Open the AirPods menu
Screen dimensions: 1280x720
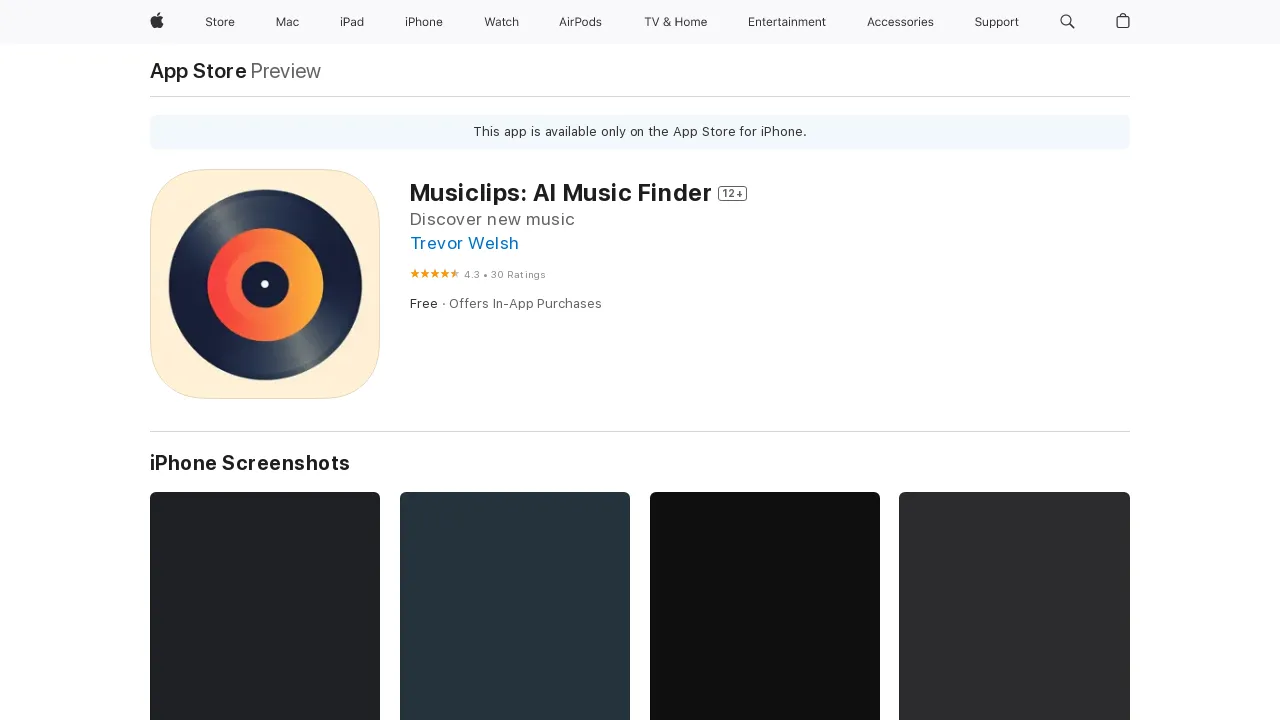(x=580, y=22)
